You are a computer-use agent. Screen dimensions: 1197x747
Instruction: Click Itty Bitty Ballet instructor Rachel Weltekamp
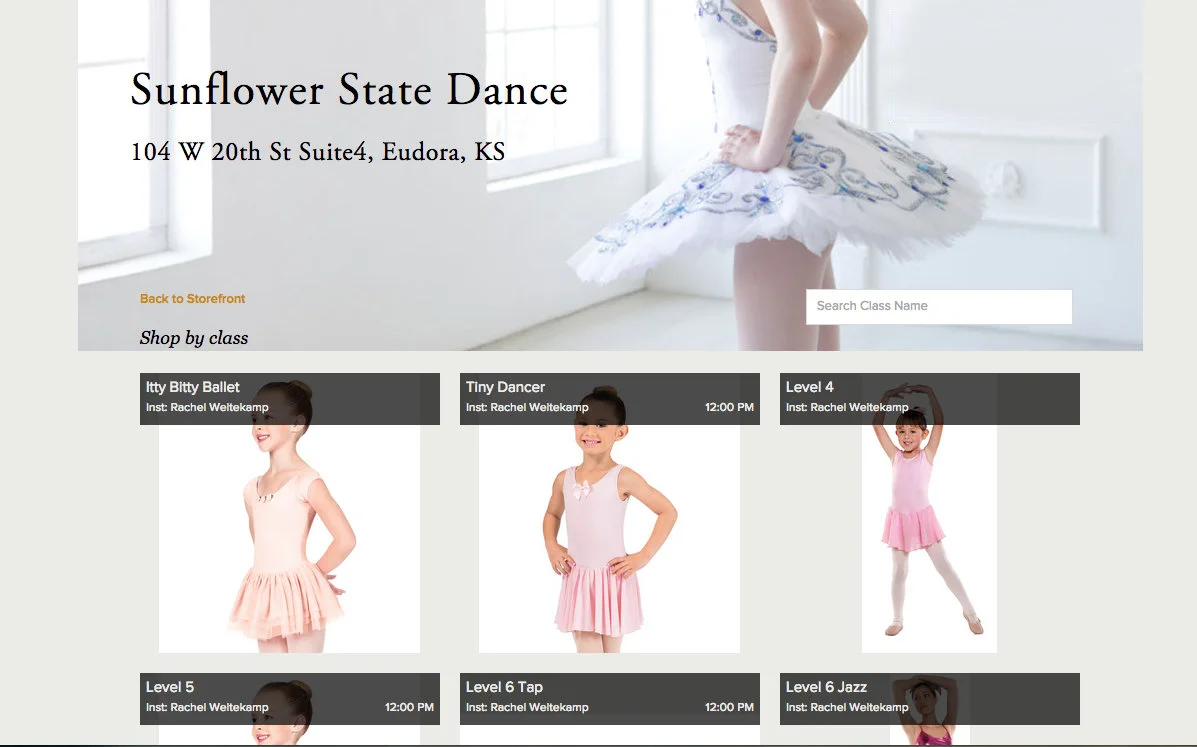point(207,407)
